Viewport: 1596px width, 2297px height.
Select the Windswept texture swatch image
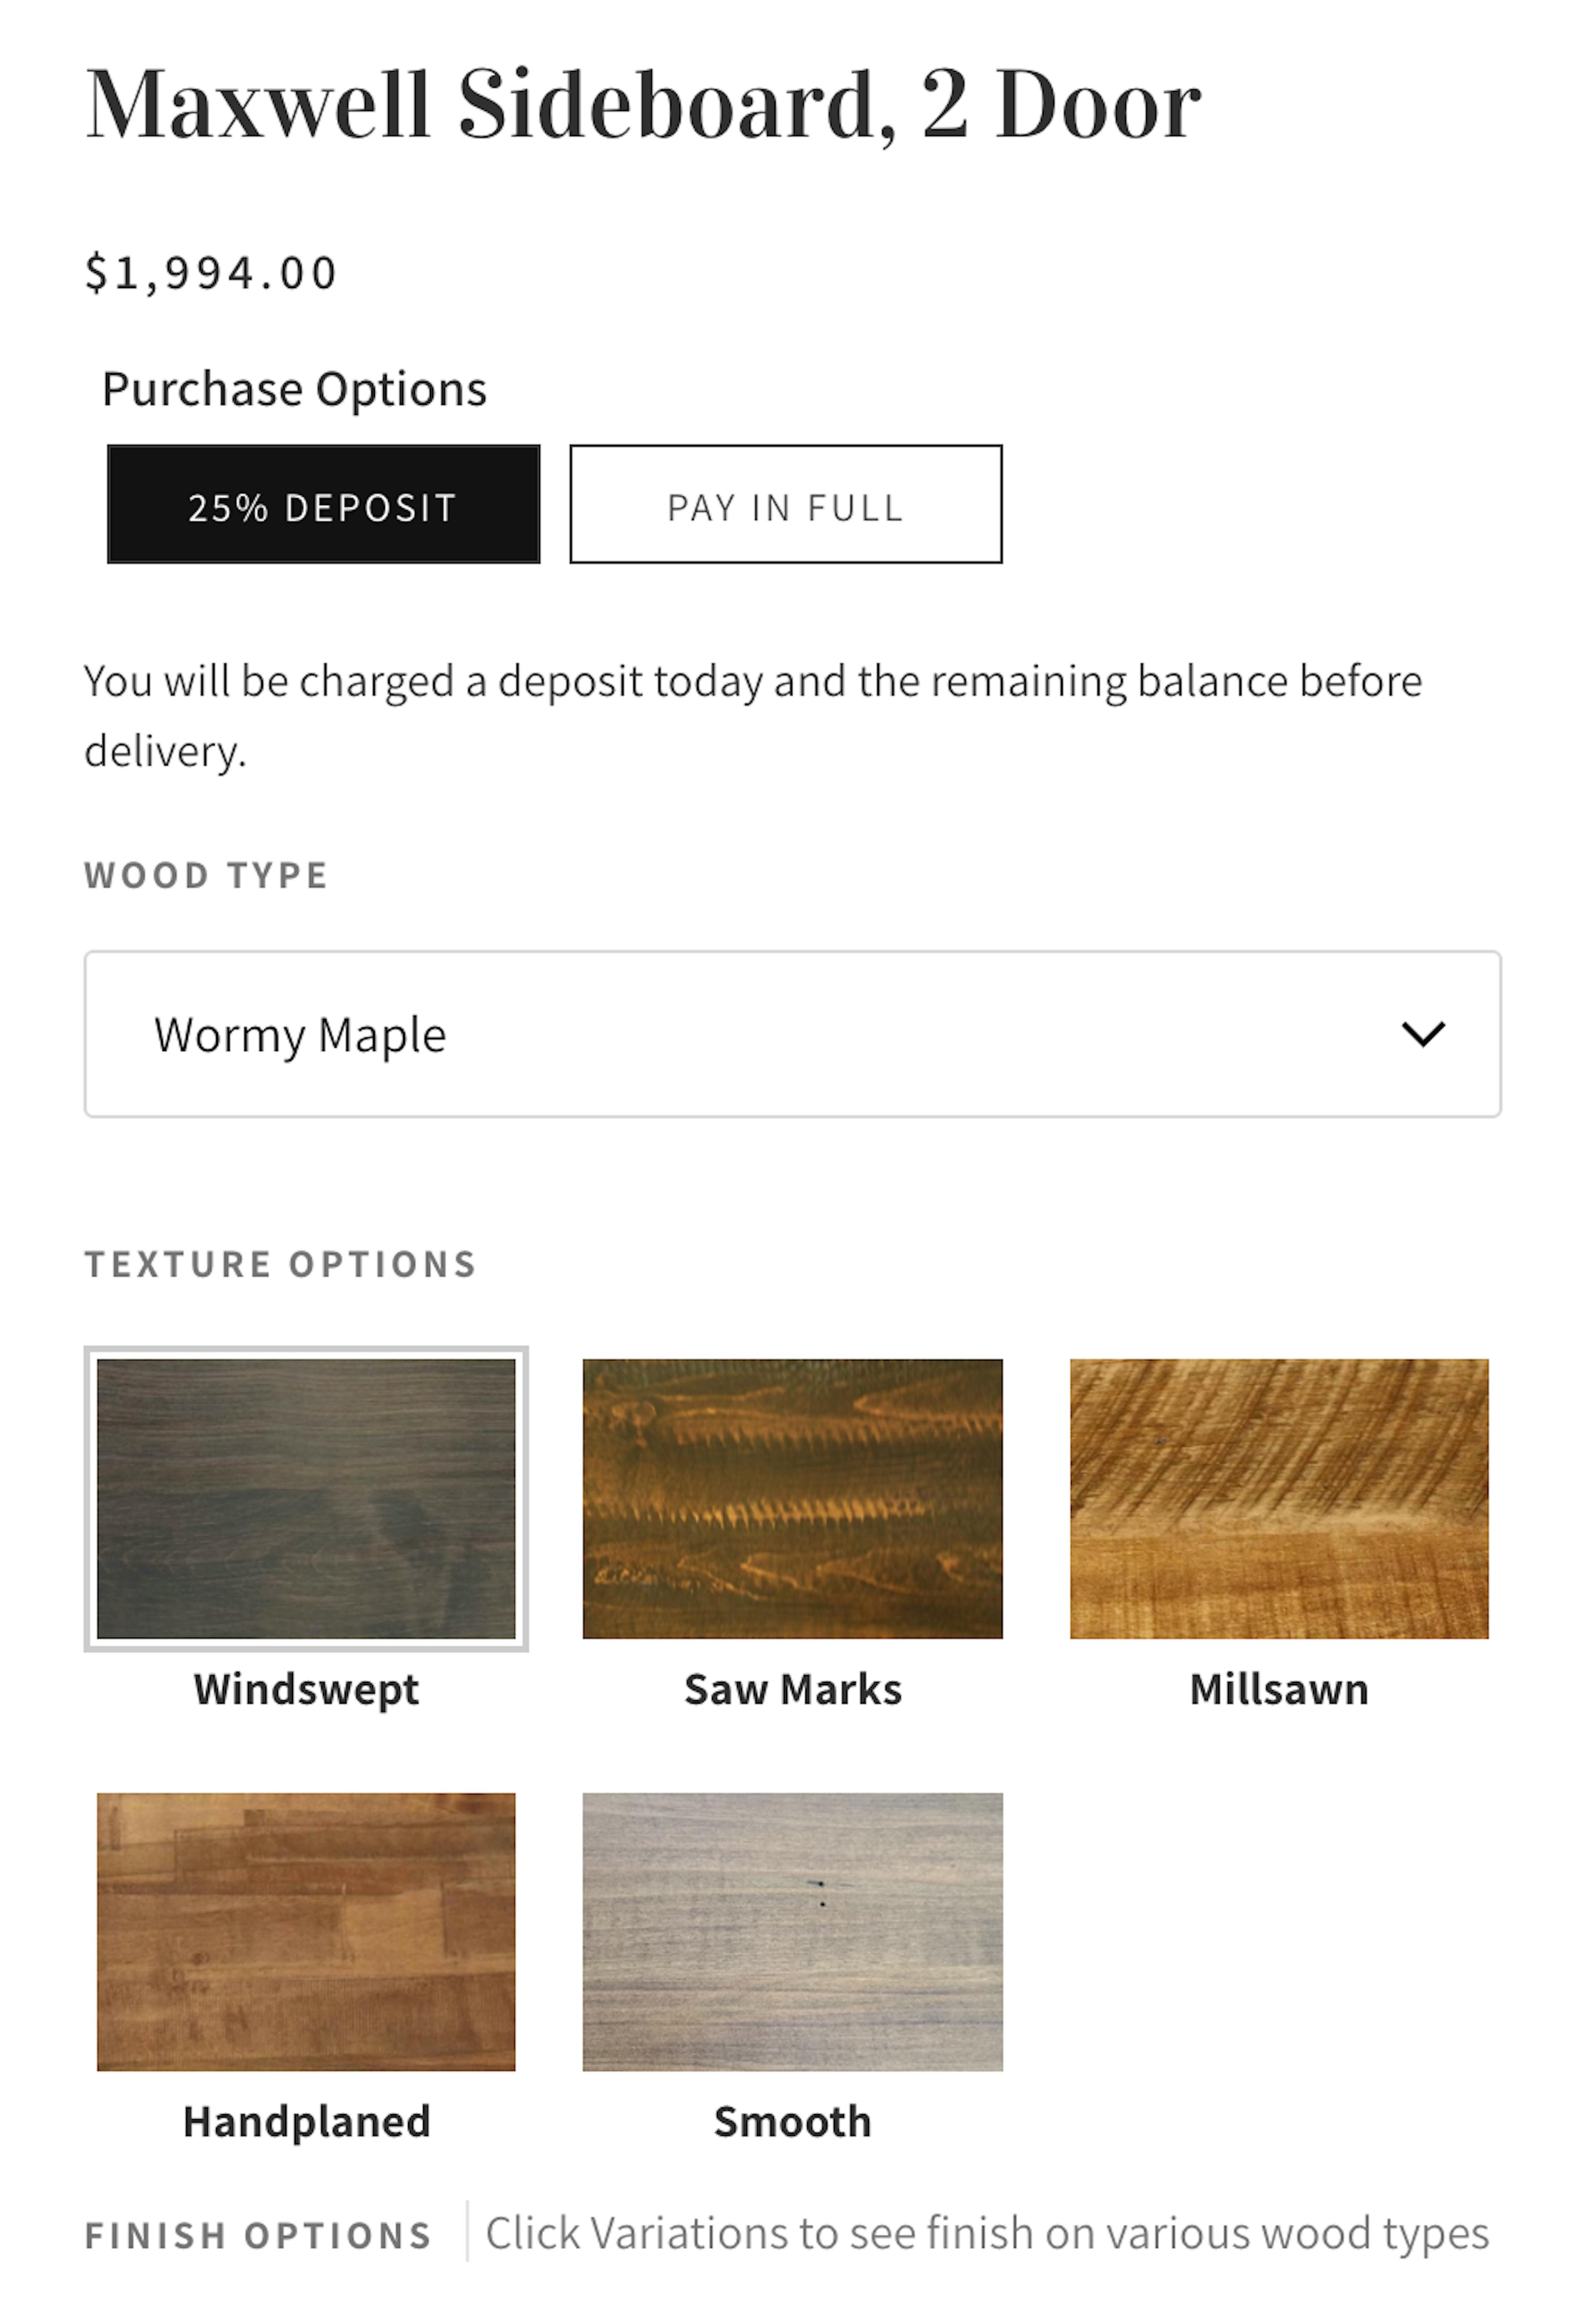tap(306, 1497)
